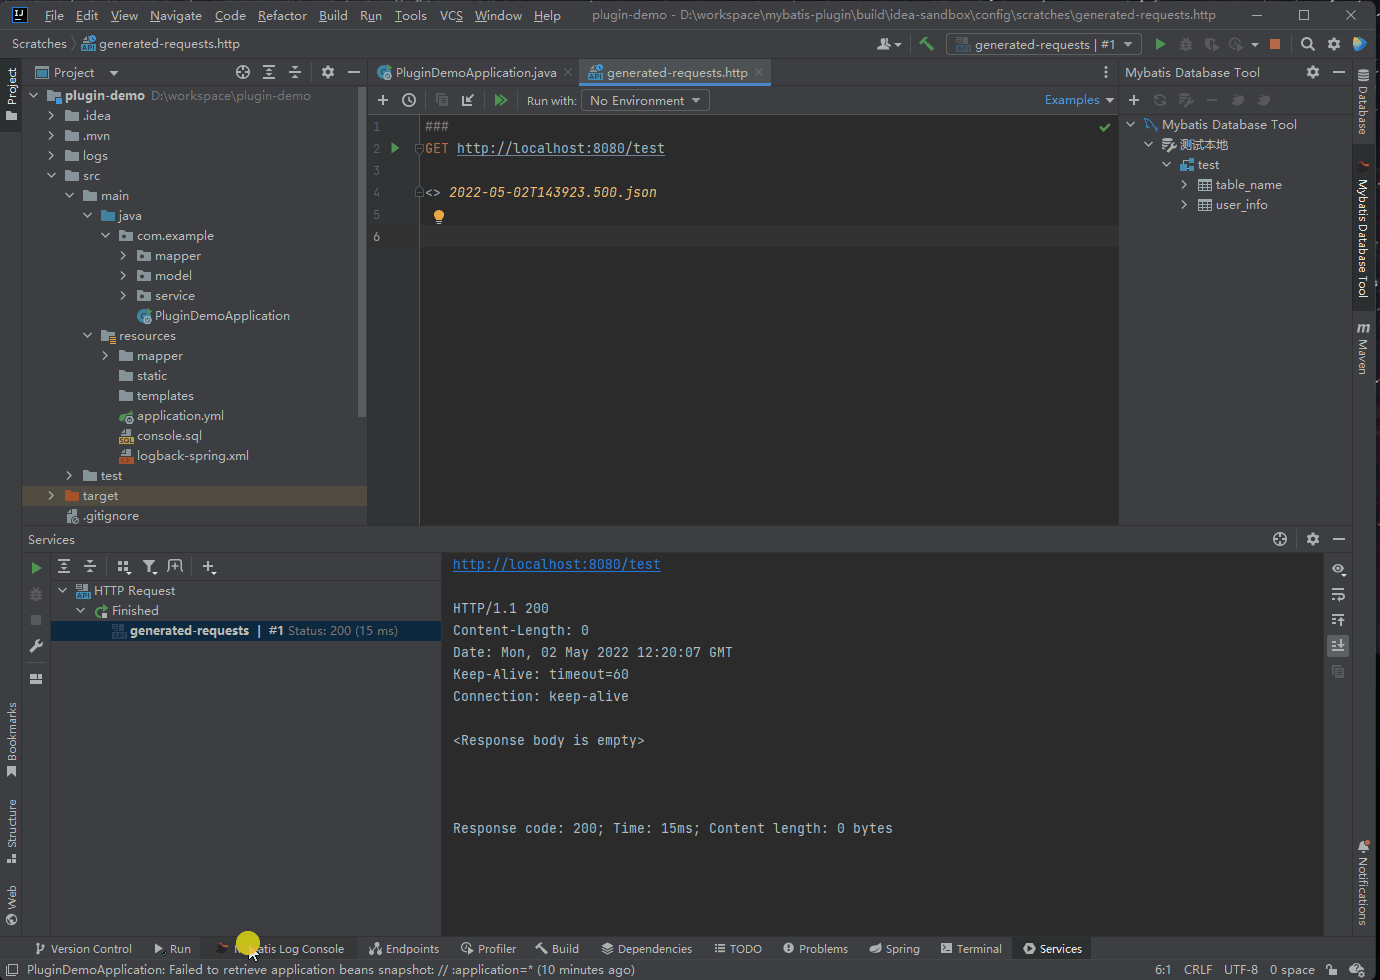Viewport: 1380px width, 980px height.
Task: Toggle soft-wrap in response output panel
Action: pyautogui.click(x=1338, y=595)
